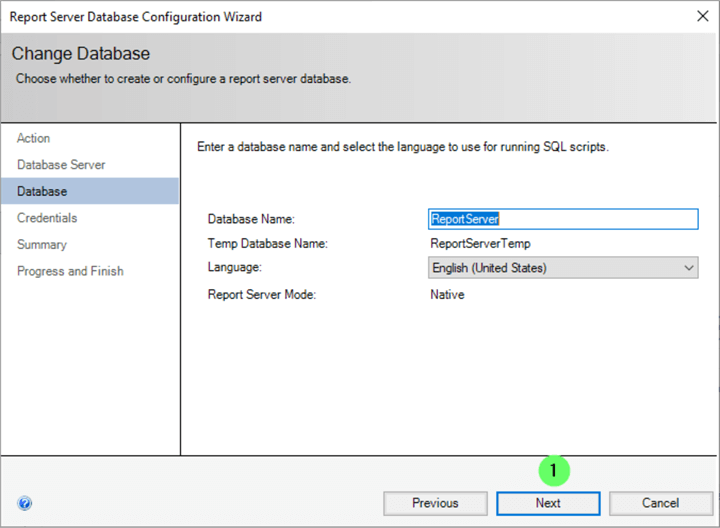Click the Change Database heading
The image size is (720, 528).
coord(81,54)
